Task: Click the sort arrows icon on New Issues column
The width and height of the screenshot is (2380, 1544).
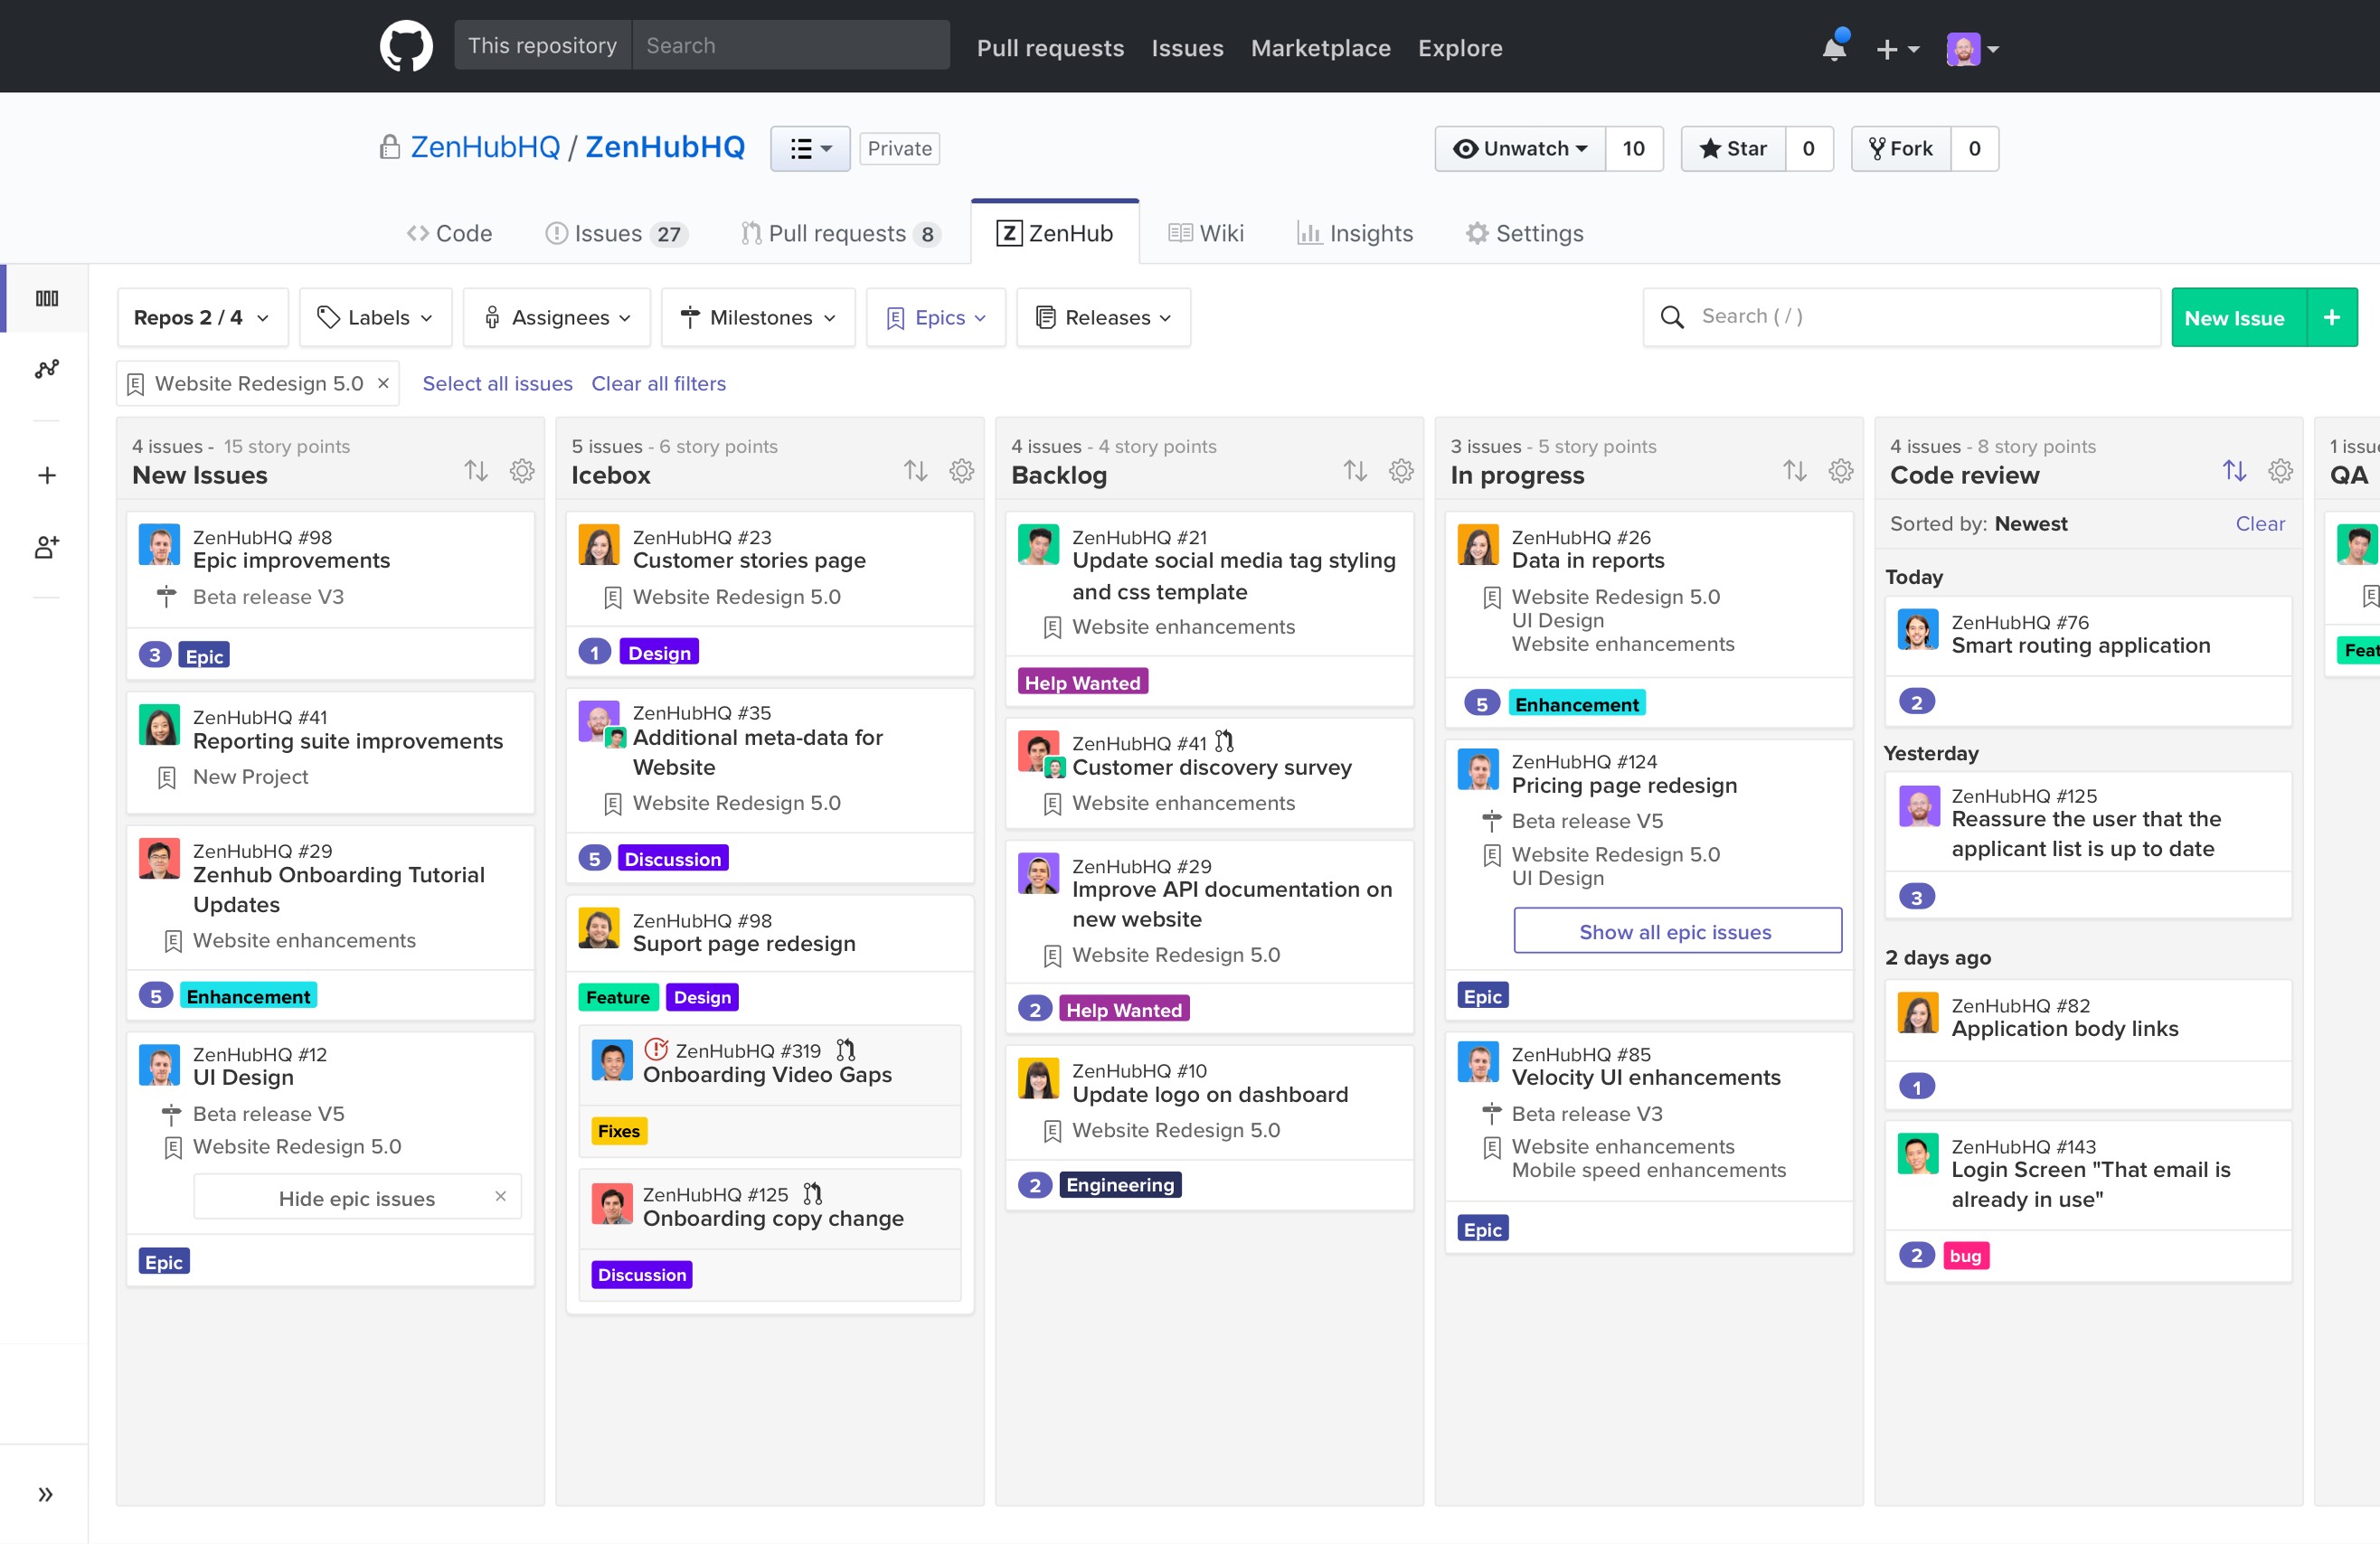Action: (x=476, y=470)
